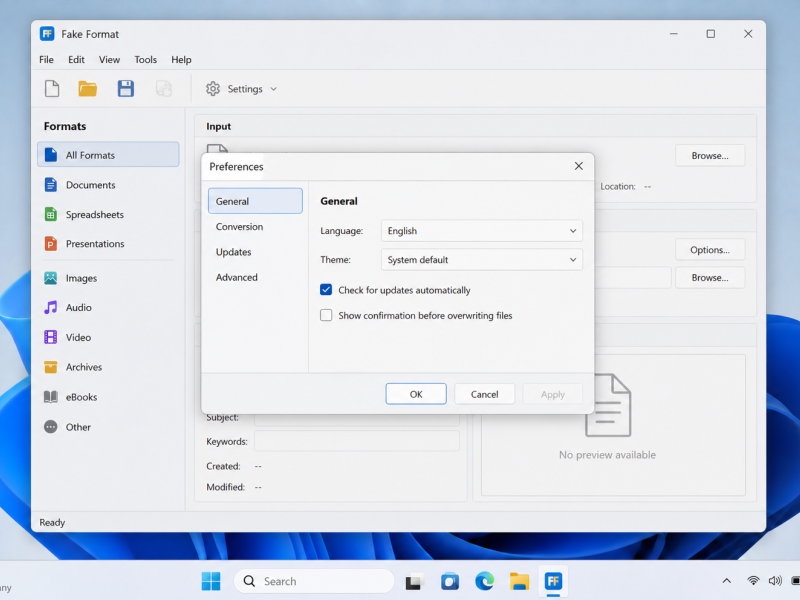Open Task View from the taskbar

coord(414,582)
